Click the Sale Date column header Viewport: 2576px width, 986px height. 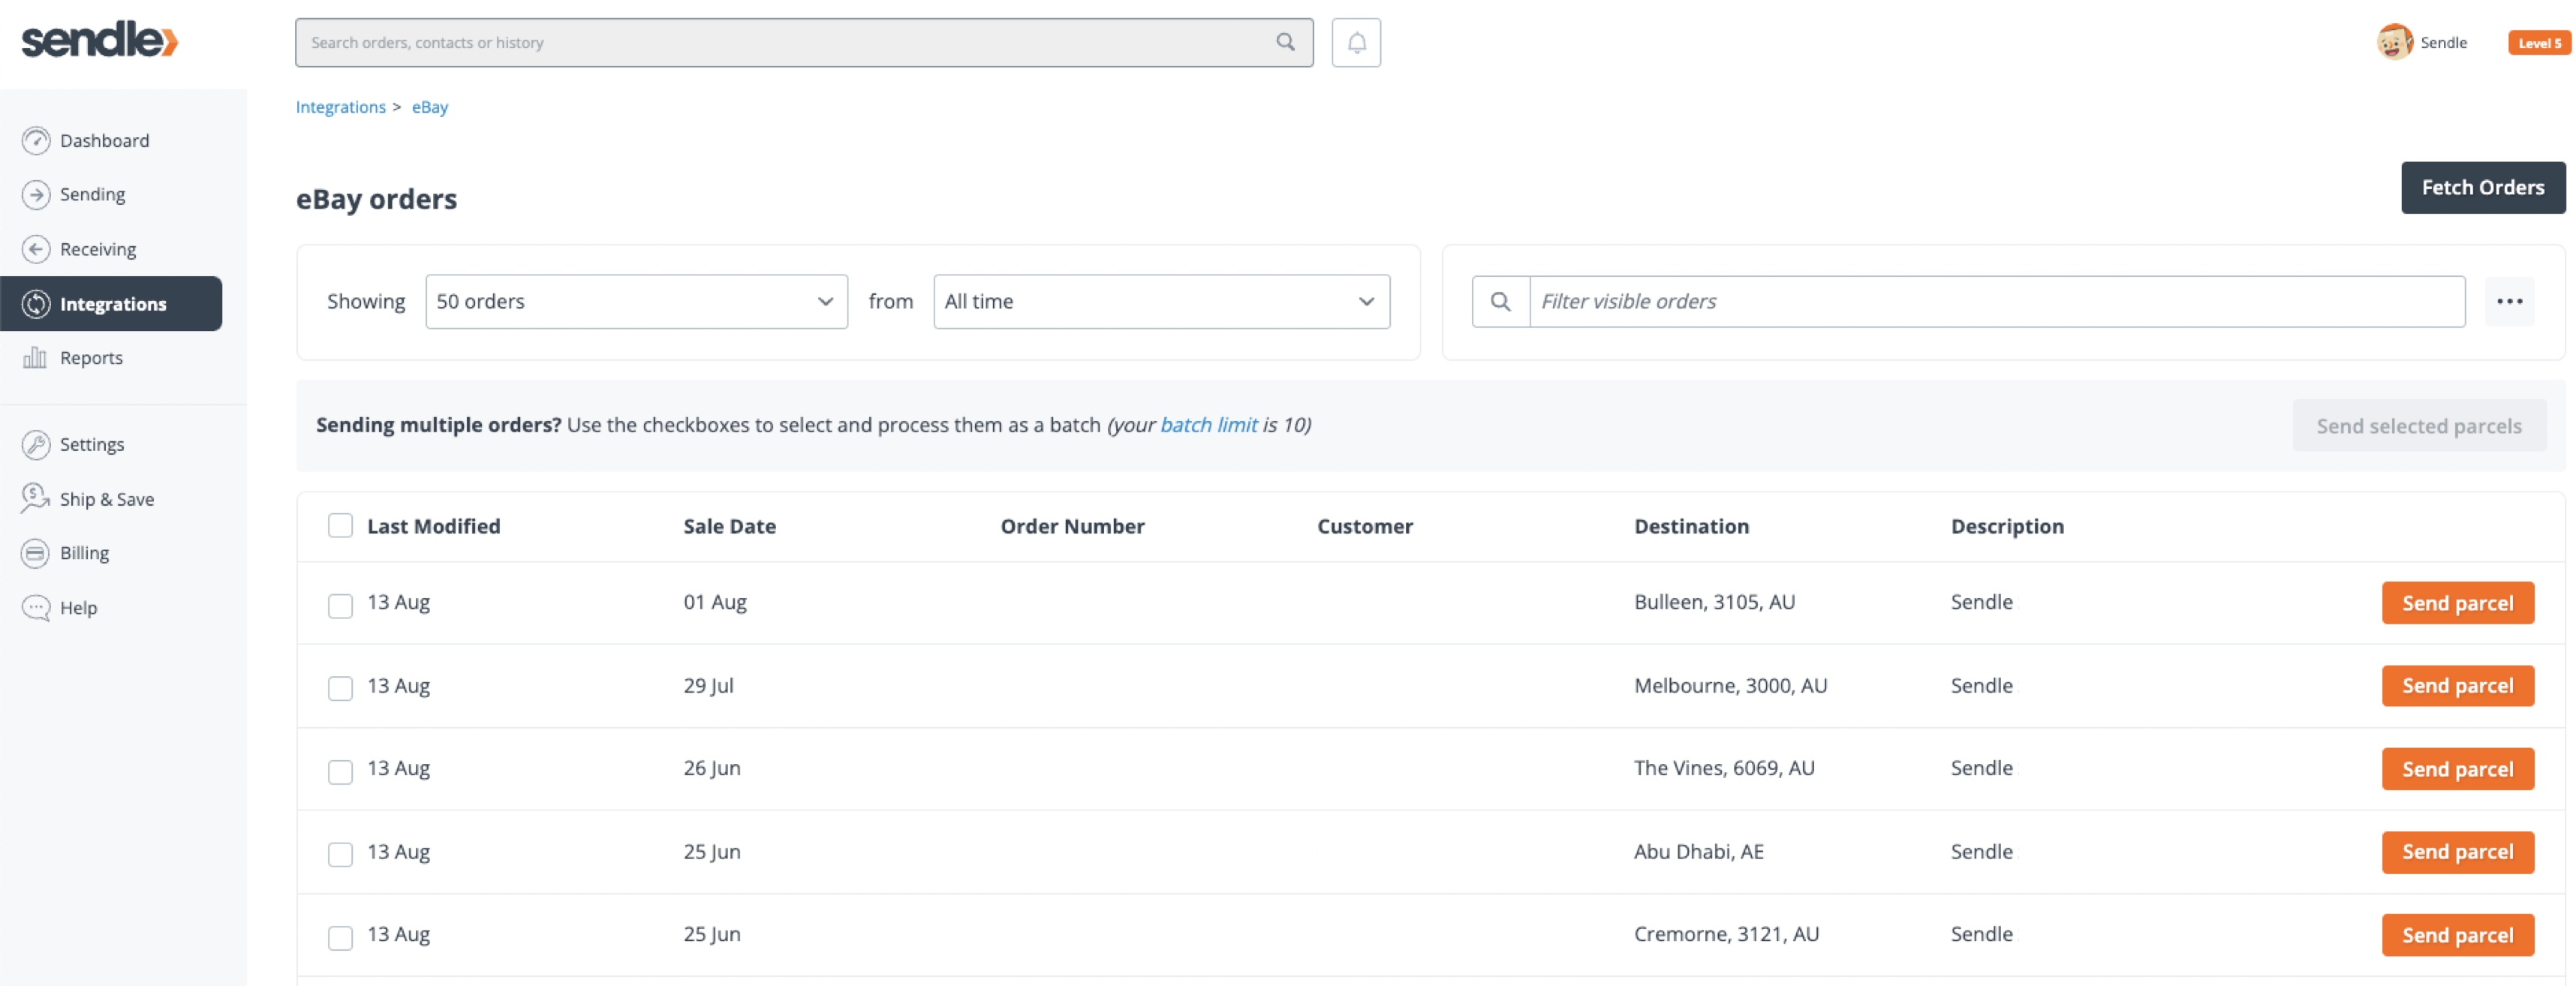(x=729, y=526)
